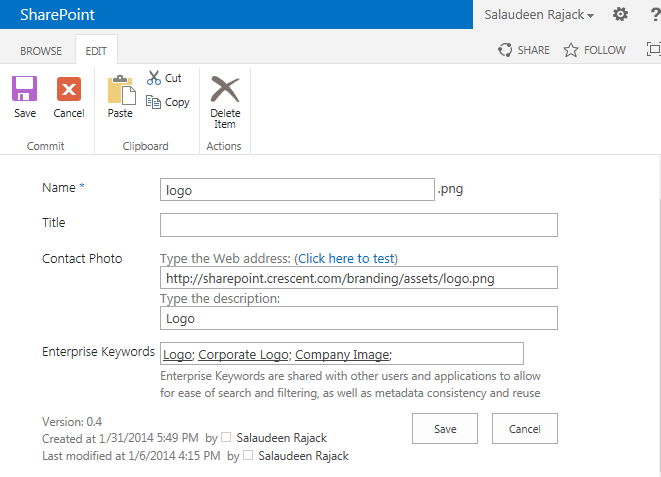Open the settings gear icon
Image resolution: width=661 pixels, height=477 pixels.
(x=620, y=14)
